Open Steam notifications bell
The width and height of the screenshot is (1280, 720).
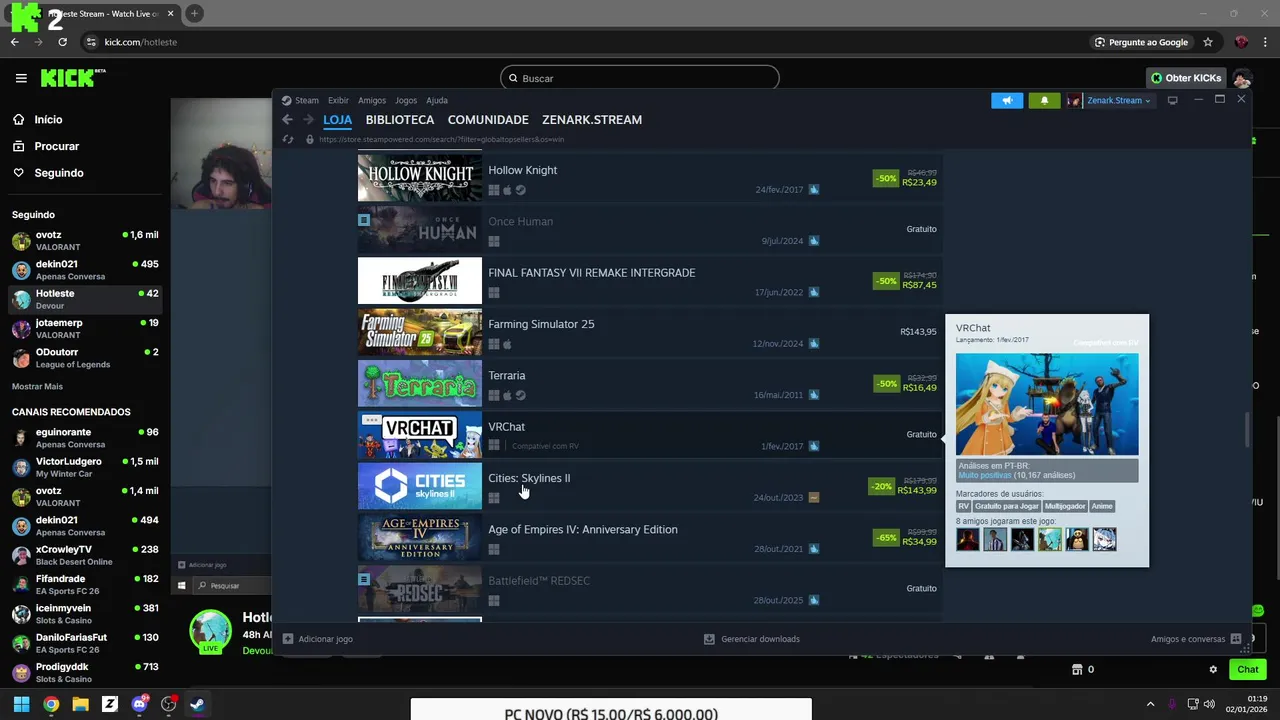(x=1044, y=100)
